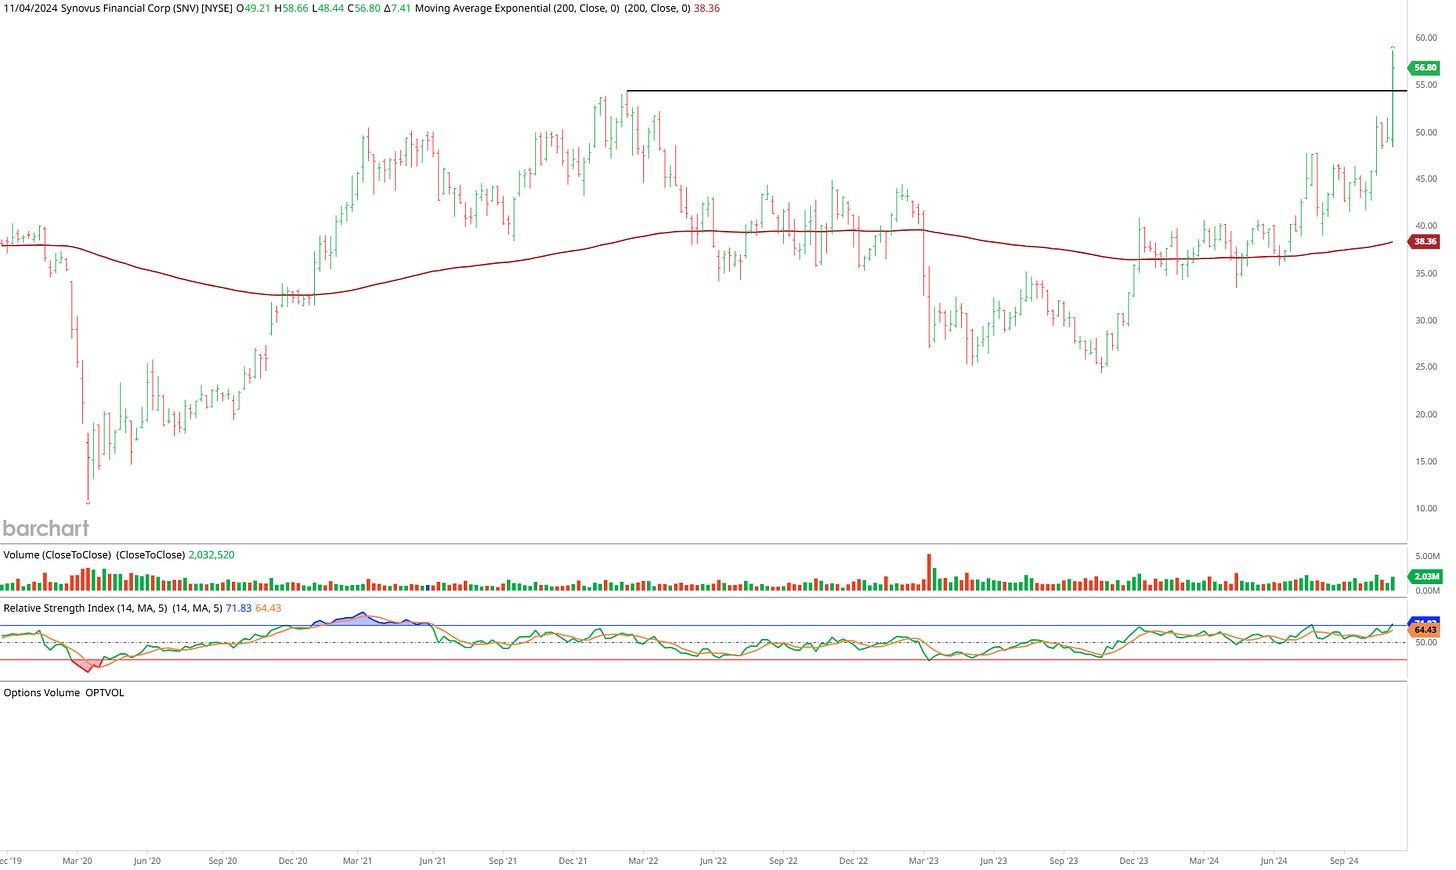Click the red 38.36 value in header

(706, 8)
